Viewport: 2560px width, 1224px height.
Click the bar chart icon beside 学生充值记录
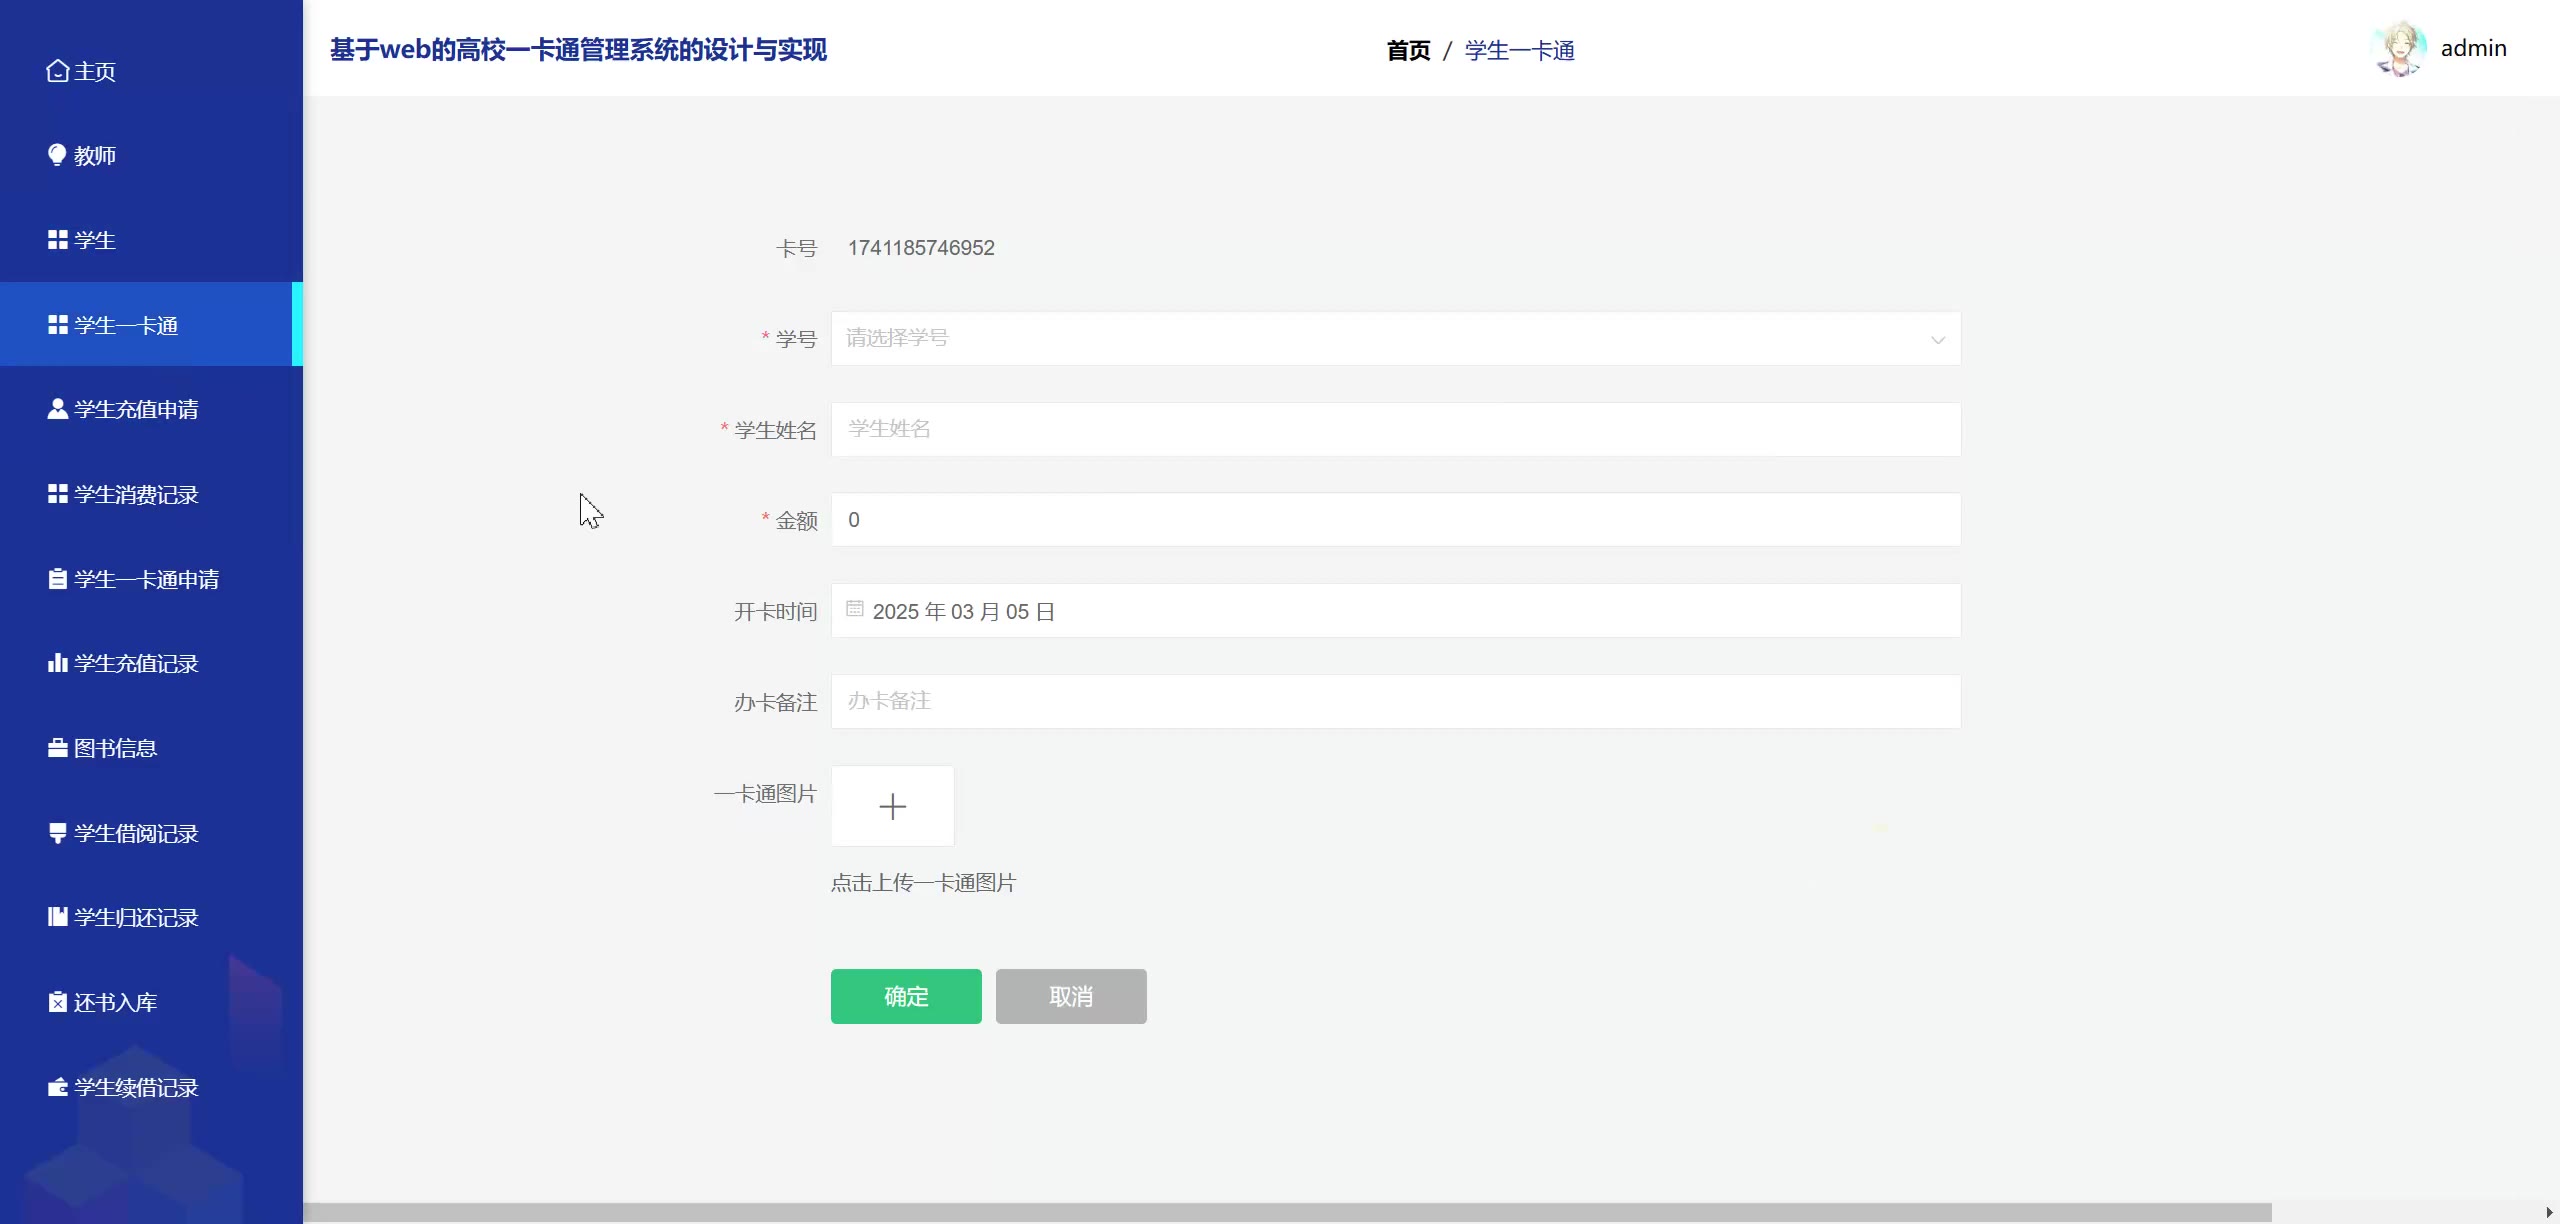coord(57,663)
